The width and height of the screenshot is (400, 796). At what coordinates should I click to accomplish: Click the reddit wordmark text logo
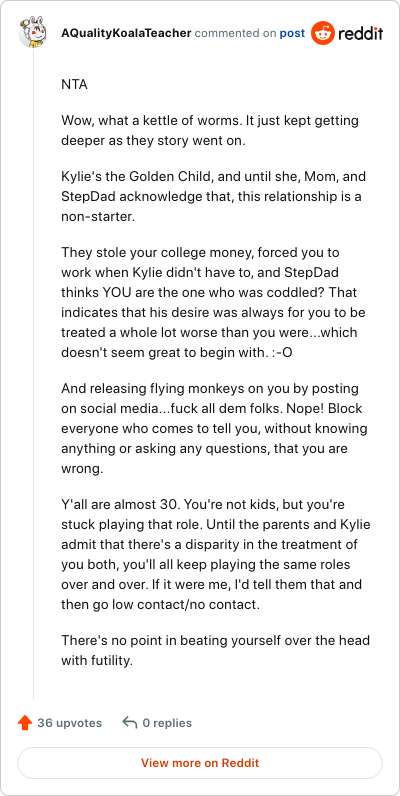[360, 34]
